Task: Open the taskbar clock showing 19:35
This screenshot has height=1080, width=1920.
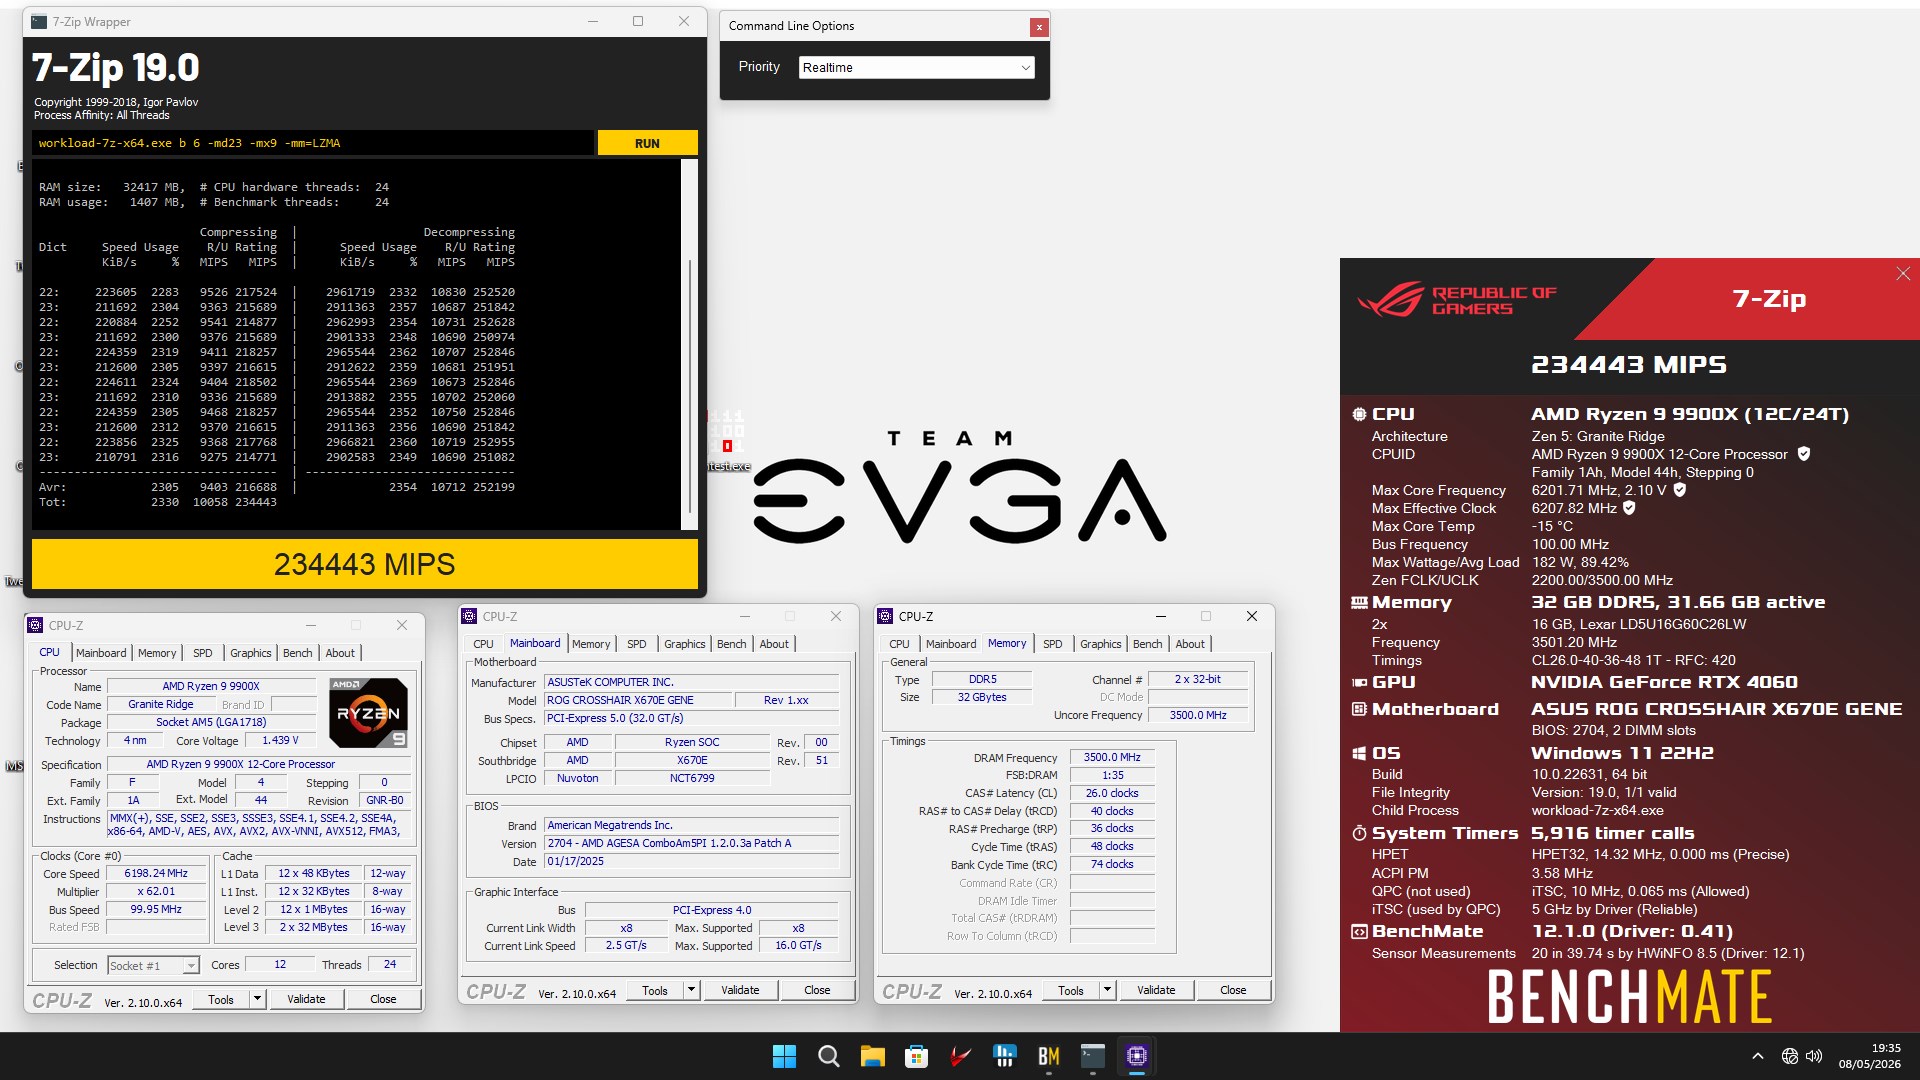Action: 1869,1056
